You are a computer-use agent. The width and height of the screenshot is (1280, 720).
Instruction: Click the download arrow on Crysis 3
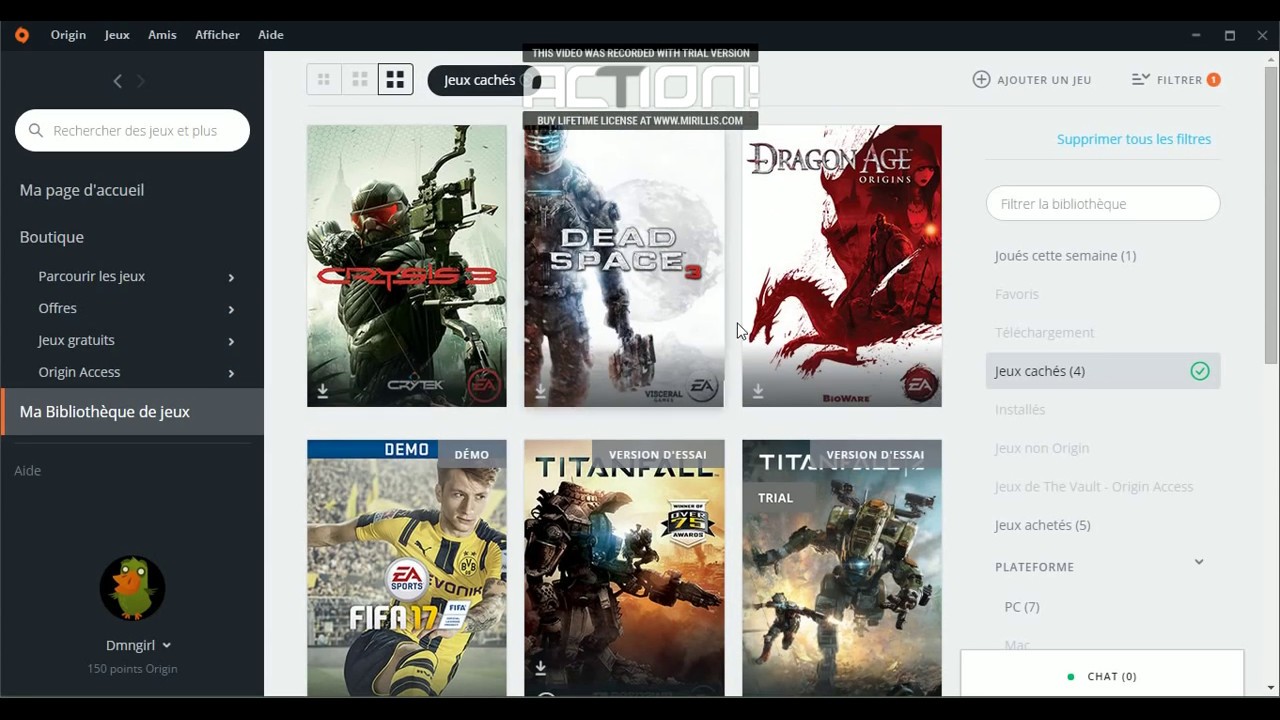pos(323,391)
